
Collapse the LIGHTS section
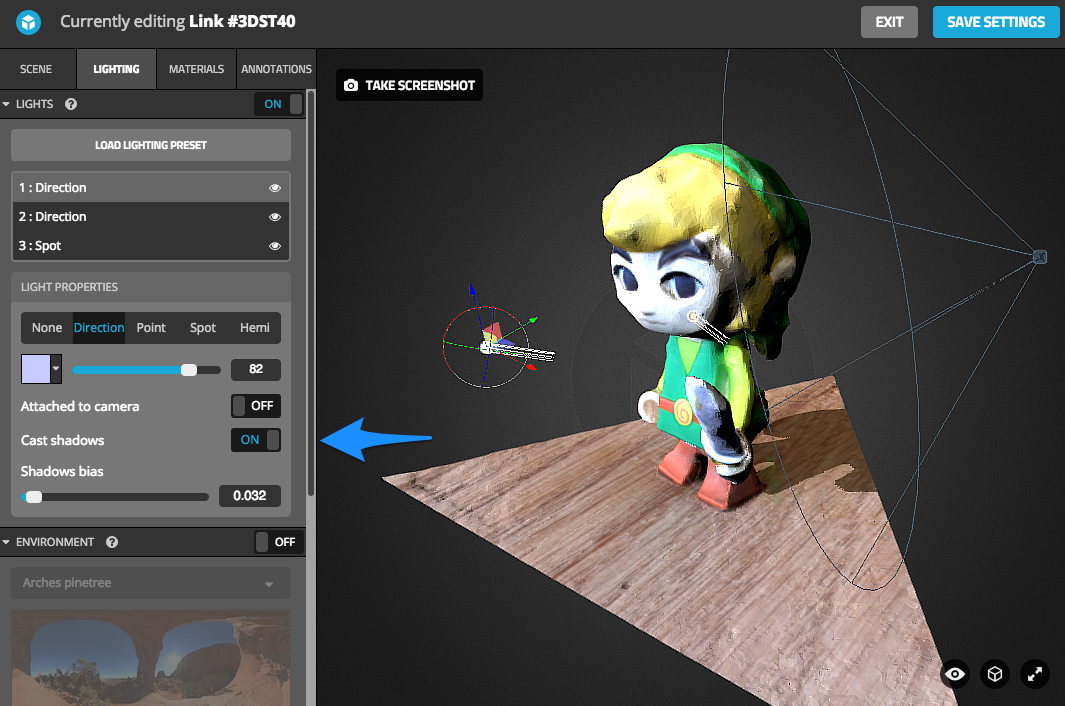(x=10, y=104)
